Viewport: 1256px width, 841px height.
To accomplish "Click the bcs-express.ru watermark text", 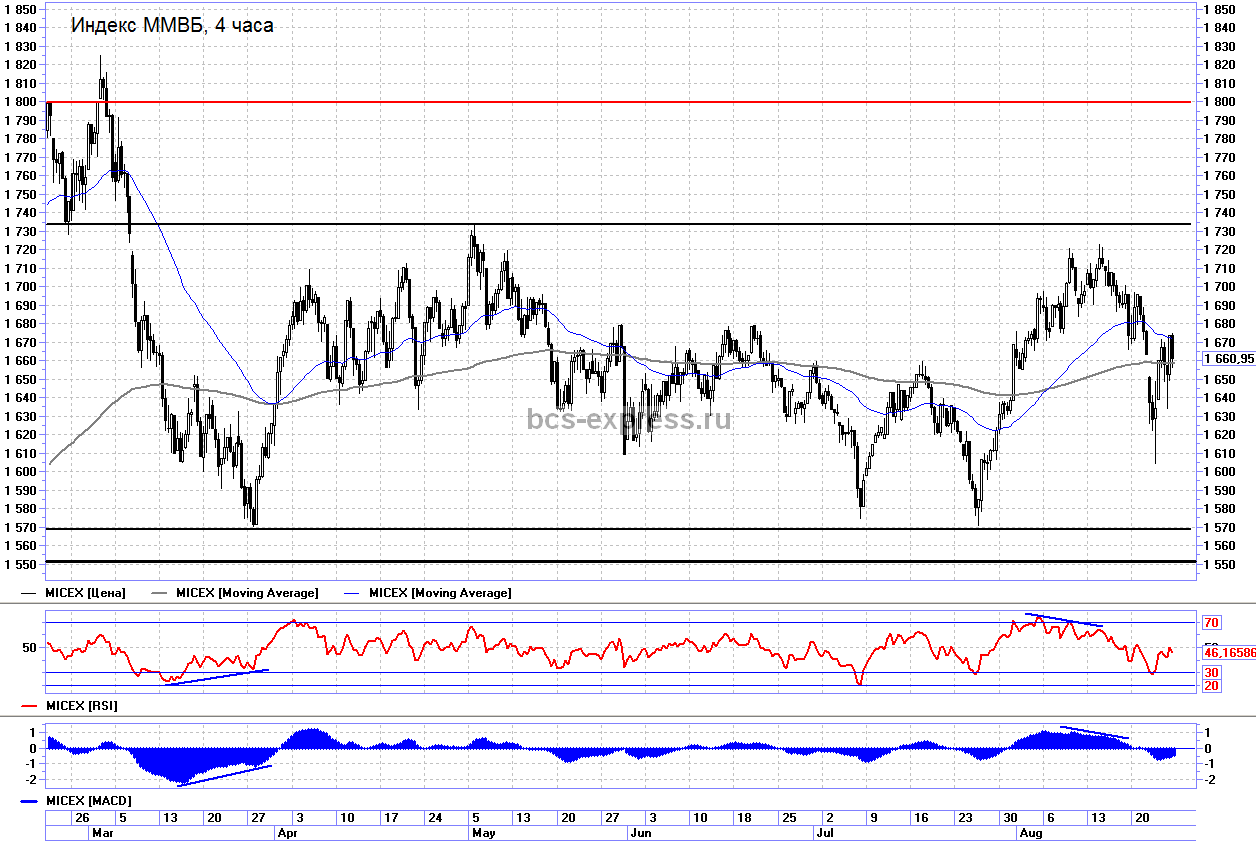I will [x=629, y=419].
